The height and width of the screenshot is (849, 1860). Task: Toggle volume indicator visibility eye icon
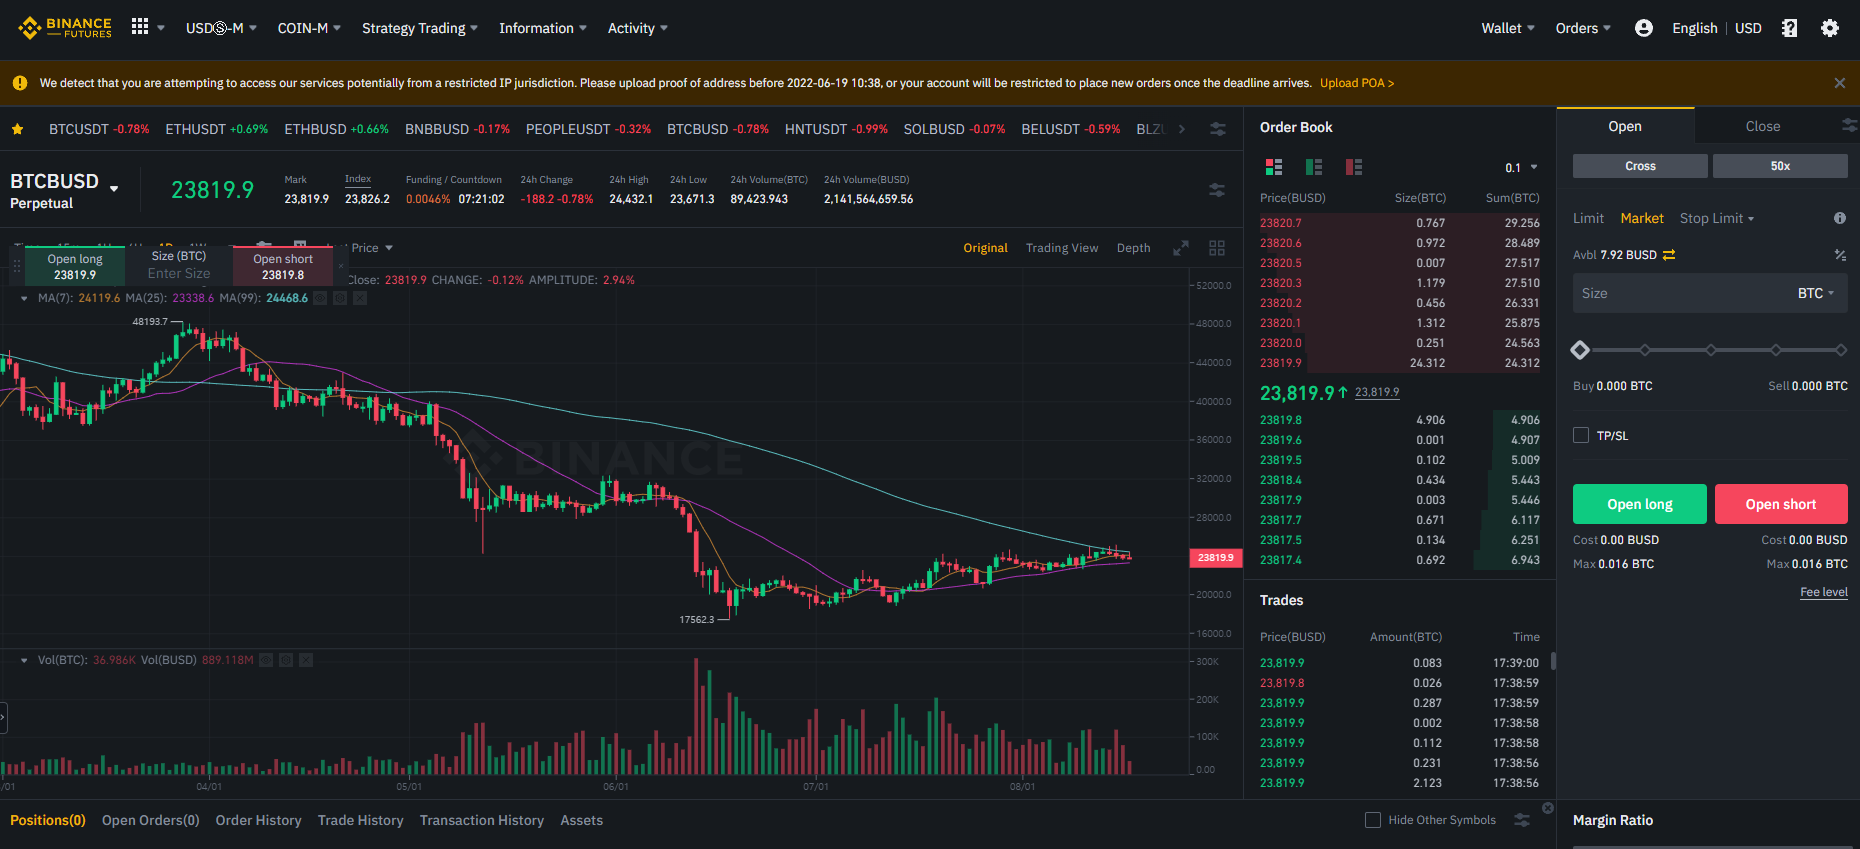(266, 660)
